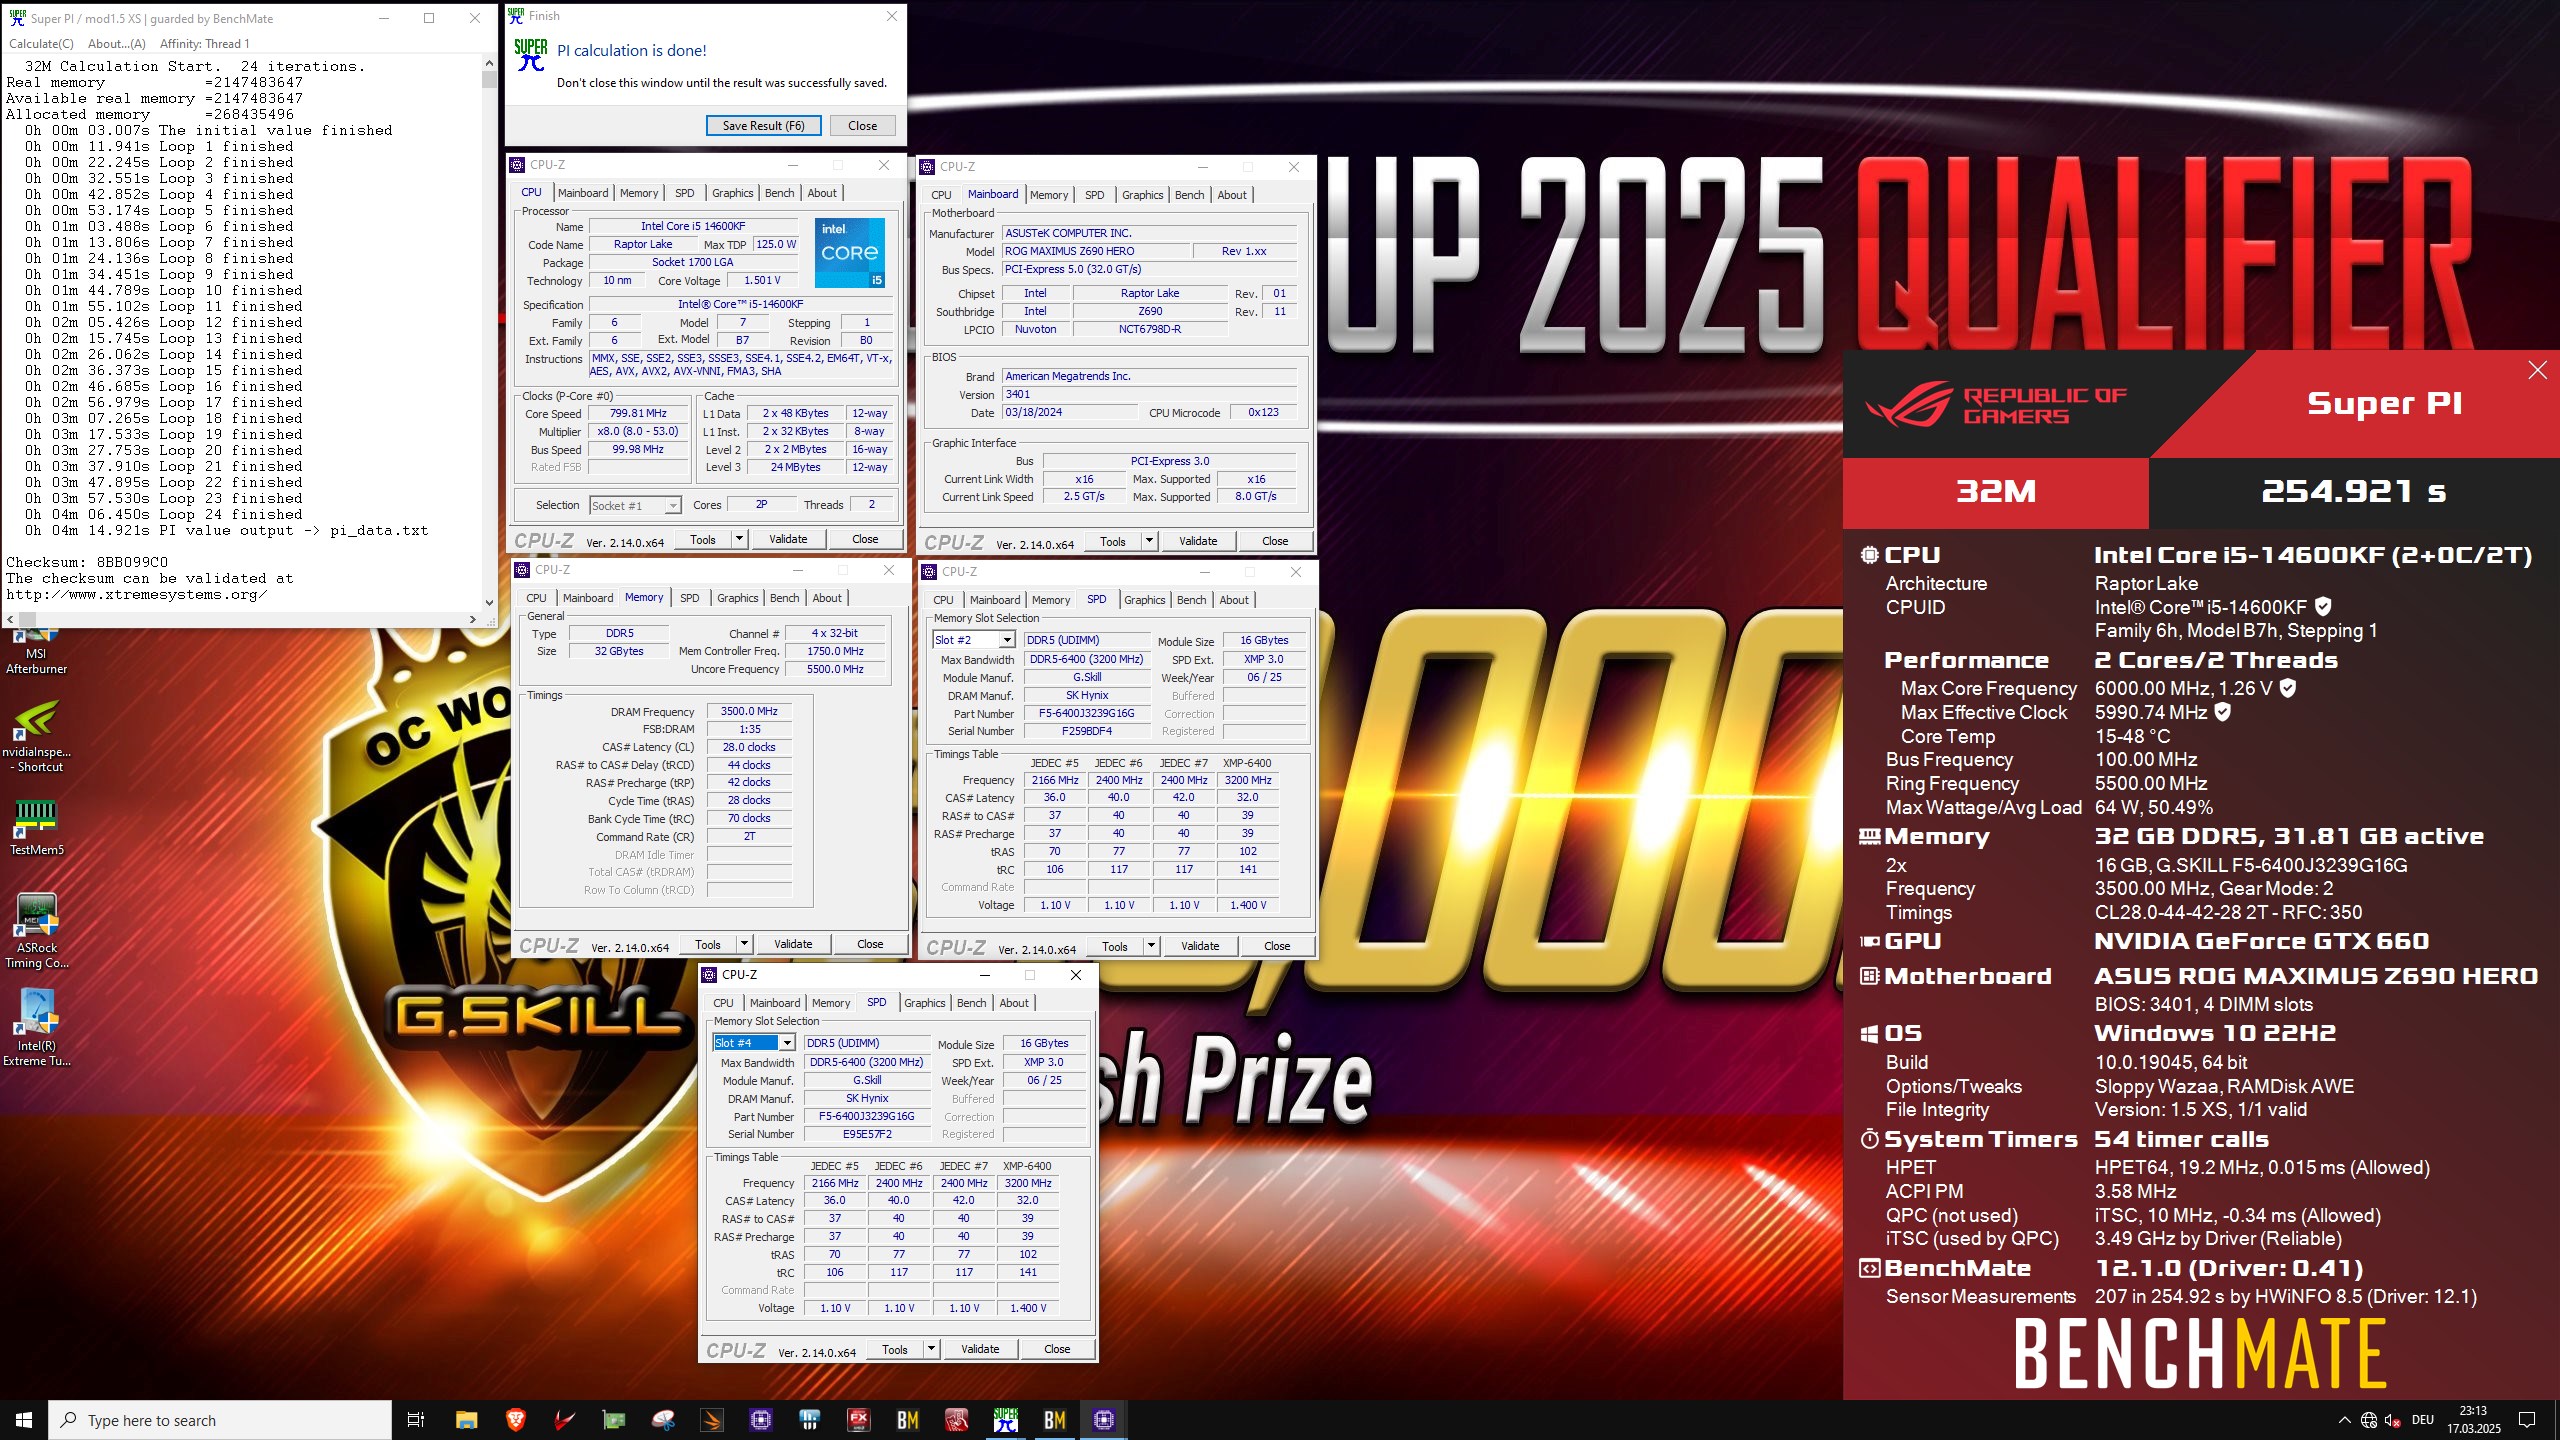Click the active CPU-Z taskbar icon beside BenchMate

tap(1104, 1420)
